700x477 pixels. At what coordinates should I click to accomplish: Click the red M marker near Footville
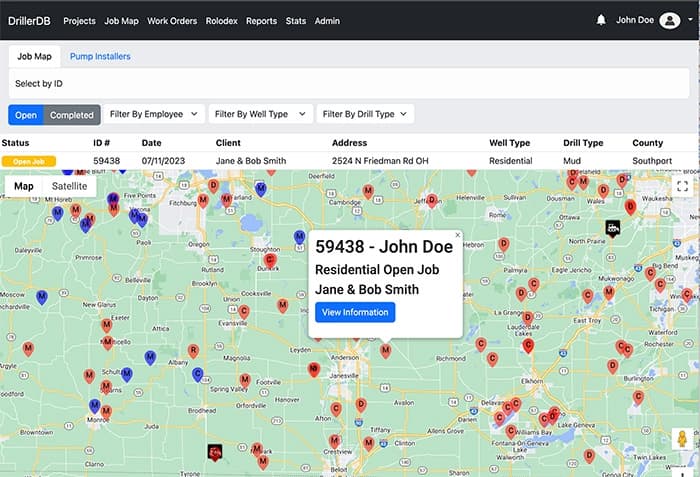tap(245, 379)
